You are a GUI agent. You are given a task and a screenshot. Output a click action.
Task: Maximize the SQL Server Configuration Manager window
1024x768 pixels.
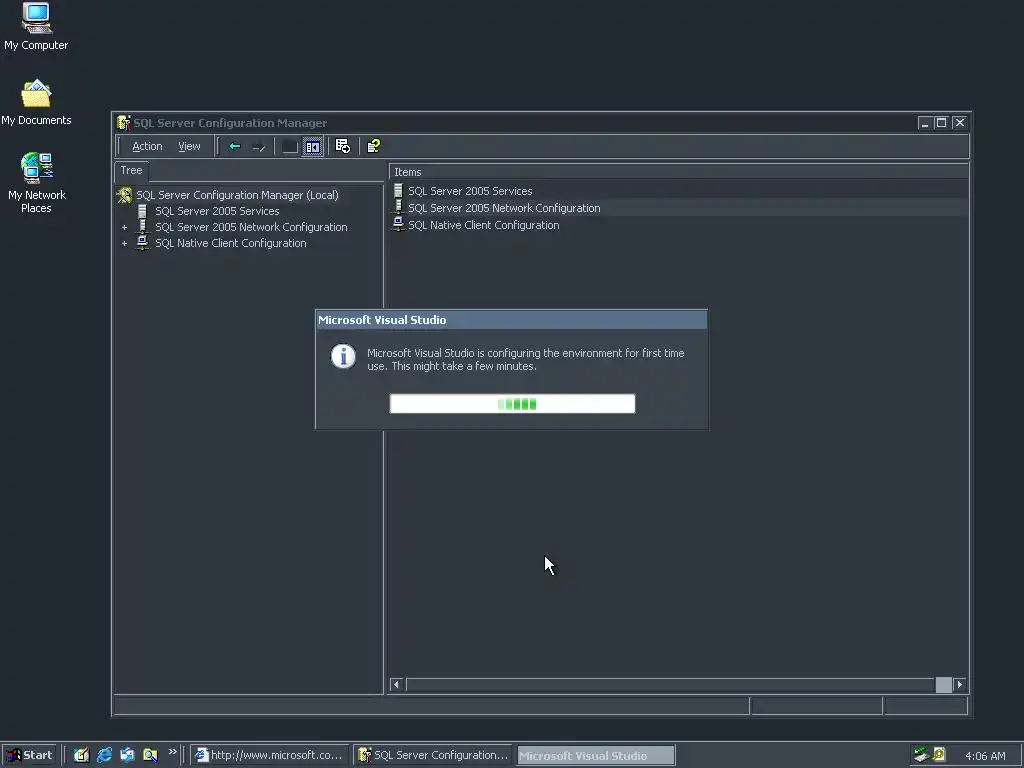(941, 123)
